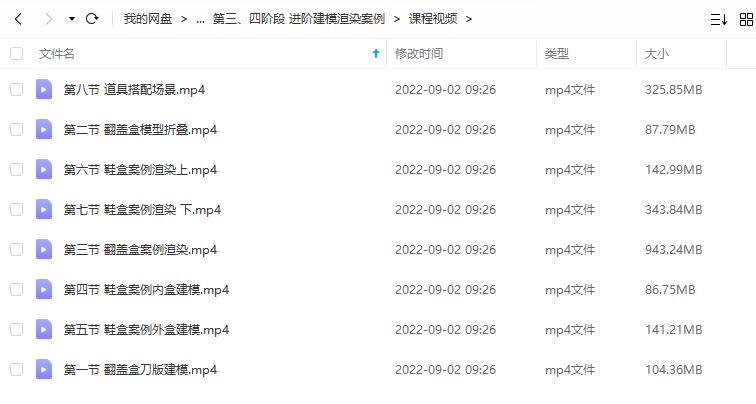Sort files by 大小 column header

click(x=657, y=54)
